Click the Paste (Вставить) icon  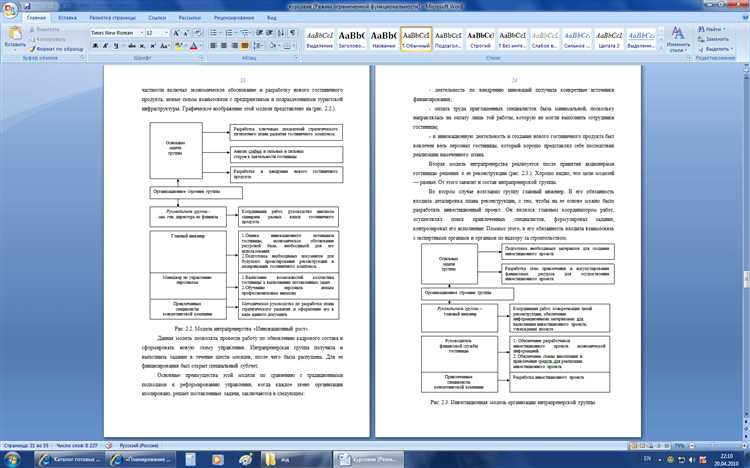click(14, 36)
